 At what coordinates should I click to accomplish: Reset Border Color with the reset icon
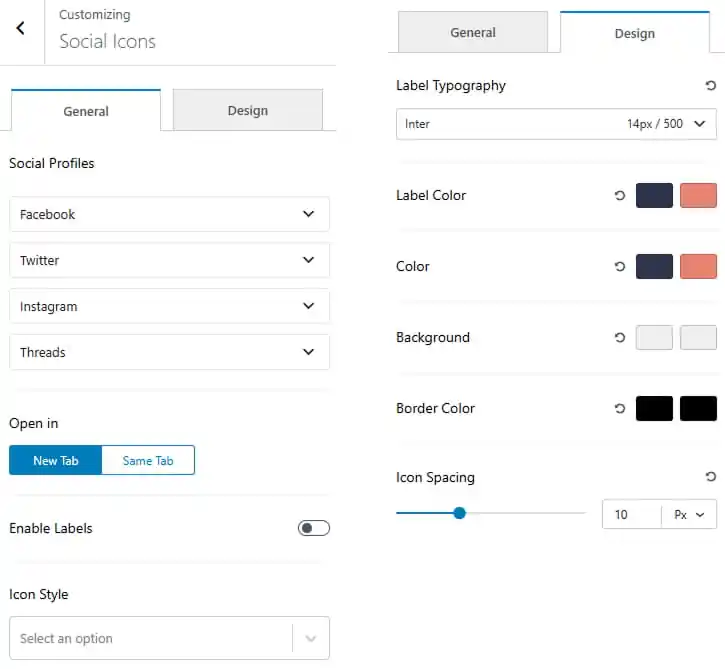pos(620,409)
